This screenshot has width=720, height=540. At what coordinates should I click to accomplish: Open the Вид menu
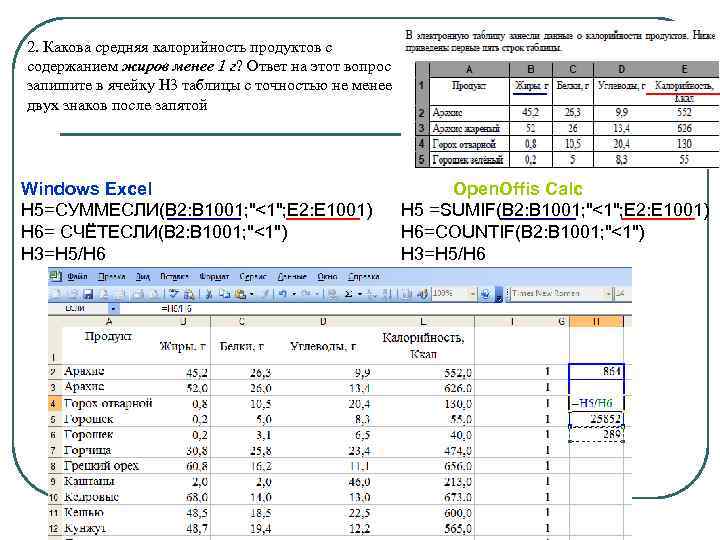[x=143, y=276]
